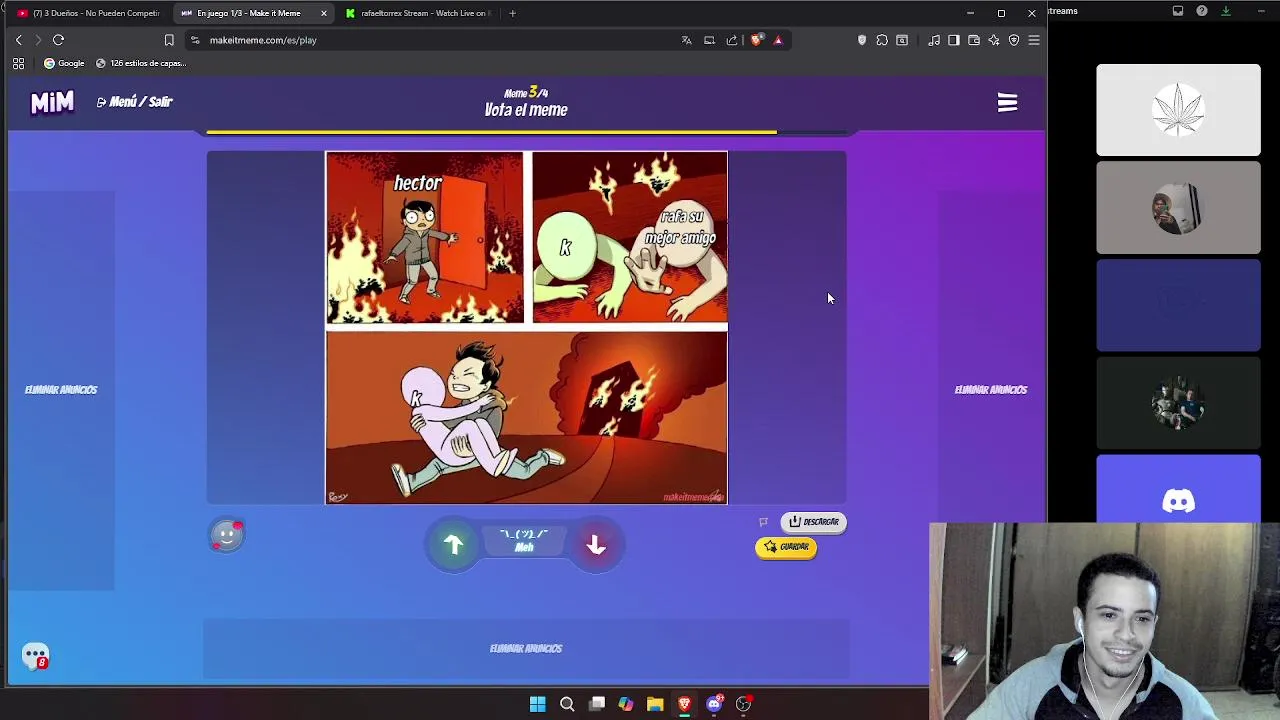Click the right Eliminar Anuncios link
Image resolution: width=1280 pixels, height=720 pixels.
pyautogui.click(x=991, y=390)
